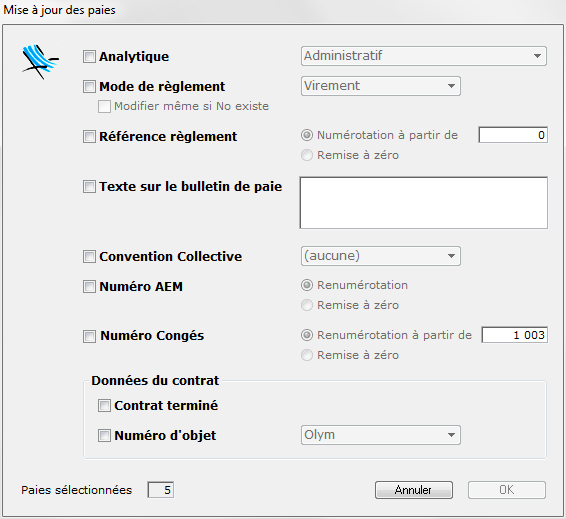Choose Remise à zéro under Numéro Congés
The image size is (566, 519).
tap(307, 355)
